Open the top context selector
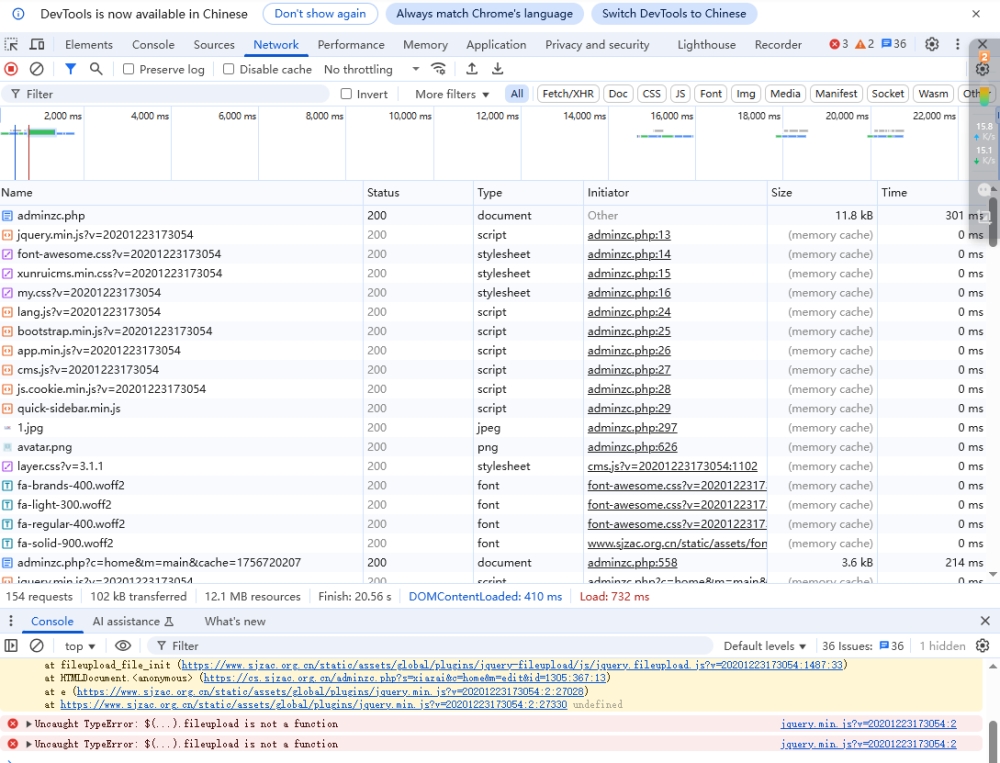Screen dimensions: 1000x763 point(80,646)
